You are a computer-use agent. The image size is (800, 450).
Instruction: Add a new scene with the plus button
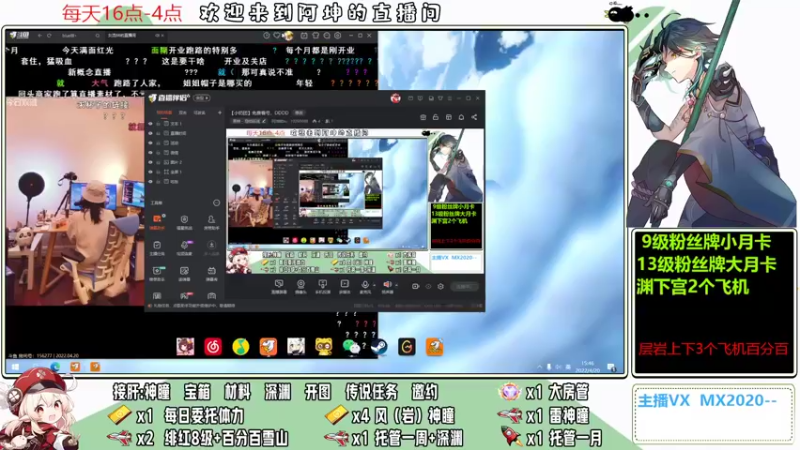(220, 112)
